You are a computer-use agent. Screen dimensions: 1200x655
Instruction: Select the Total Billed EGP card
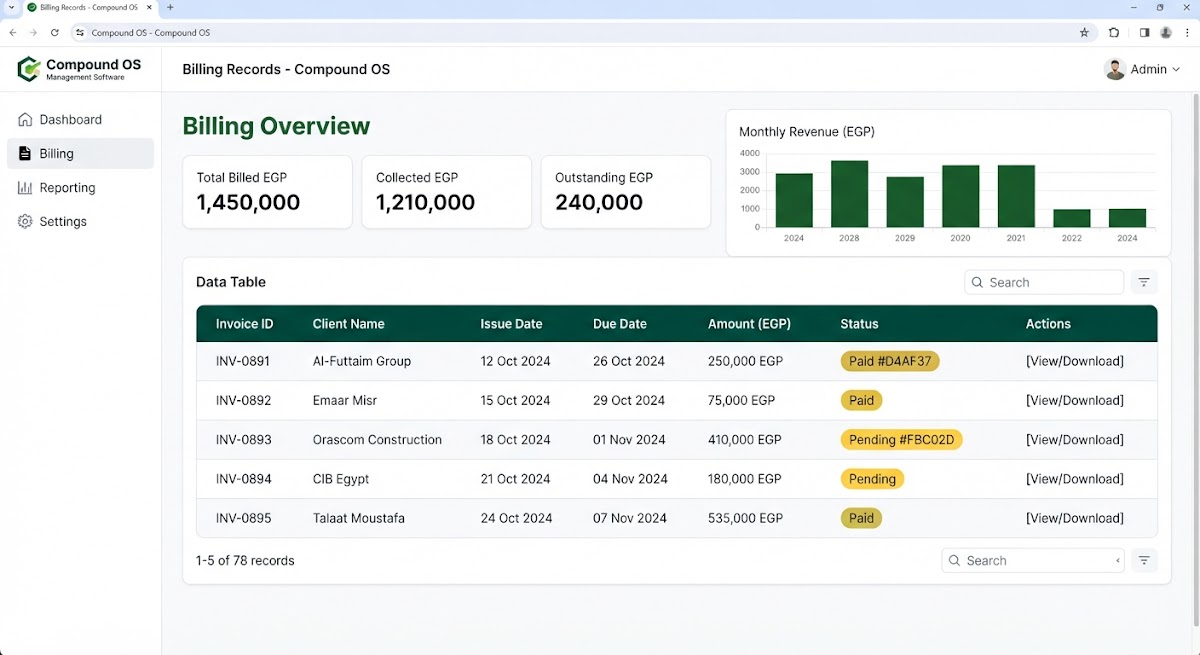point(267,192)
